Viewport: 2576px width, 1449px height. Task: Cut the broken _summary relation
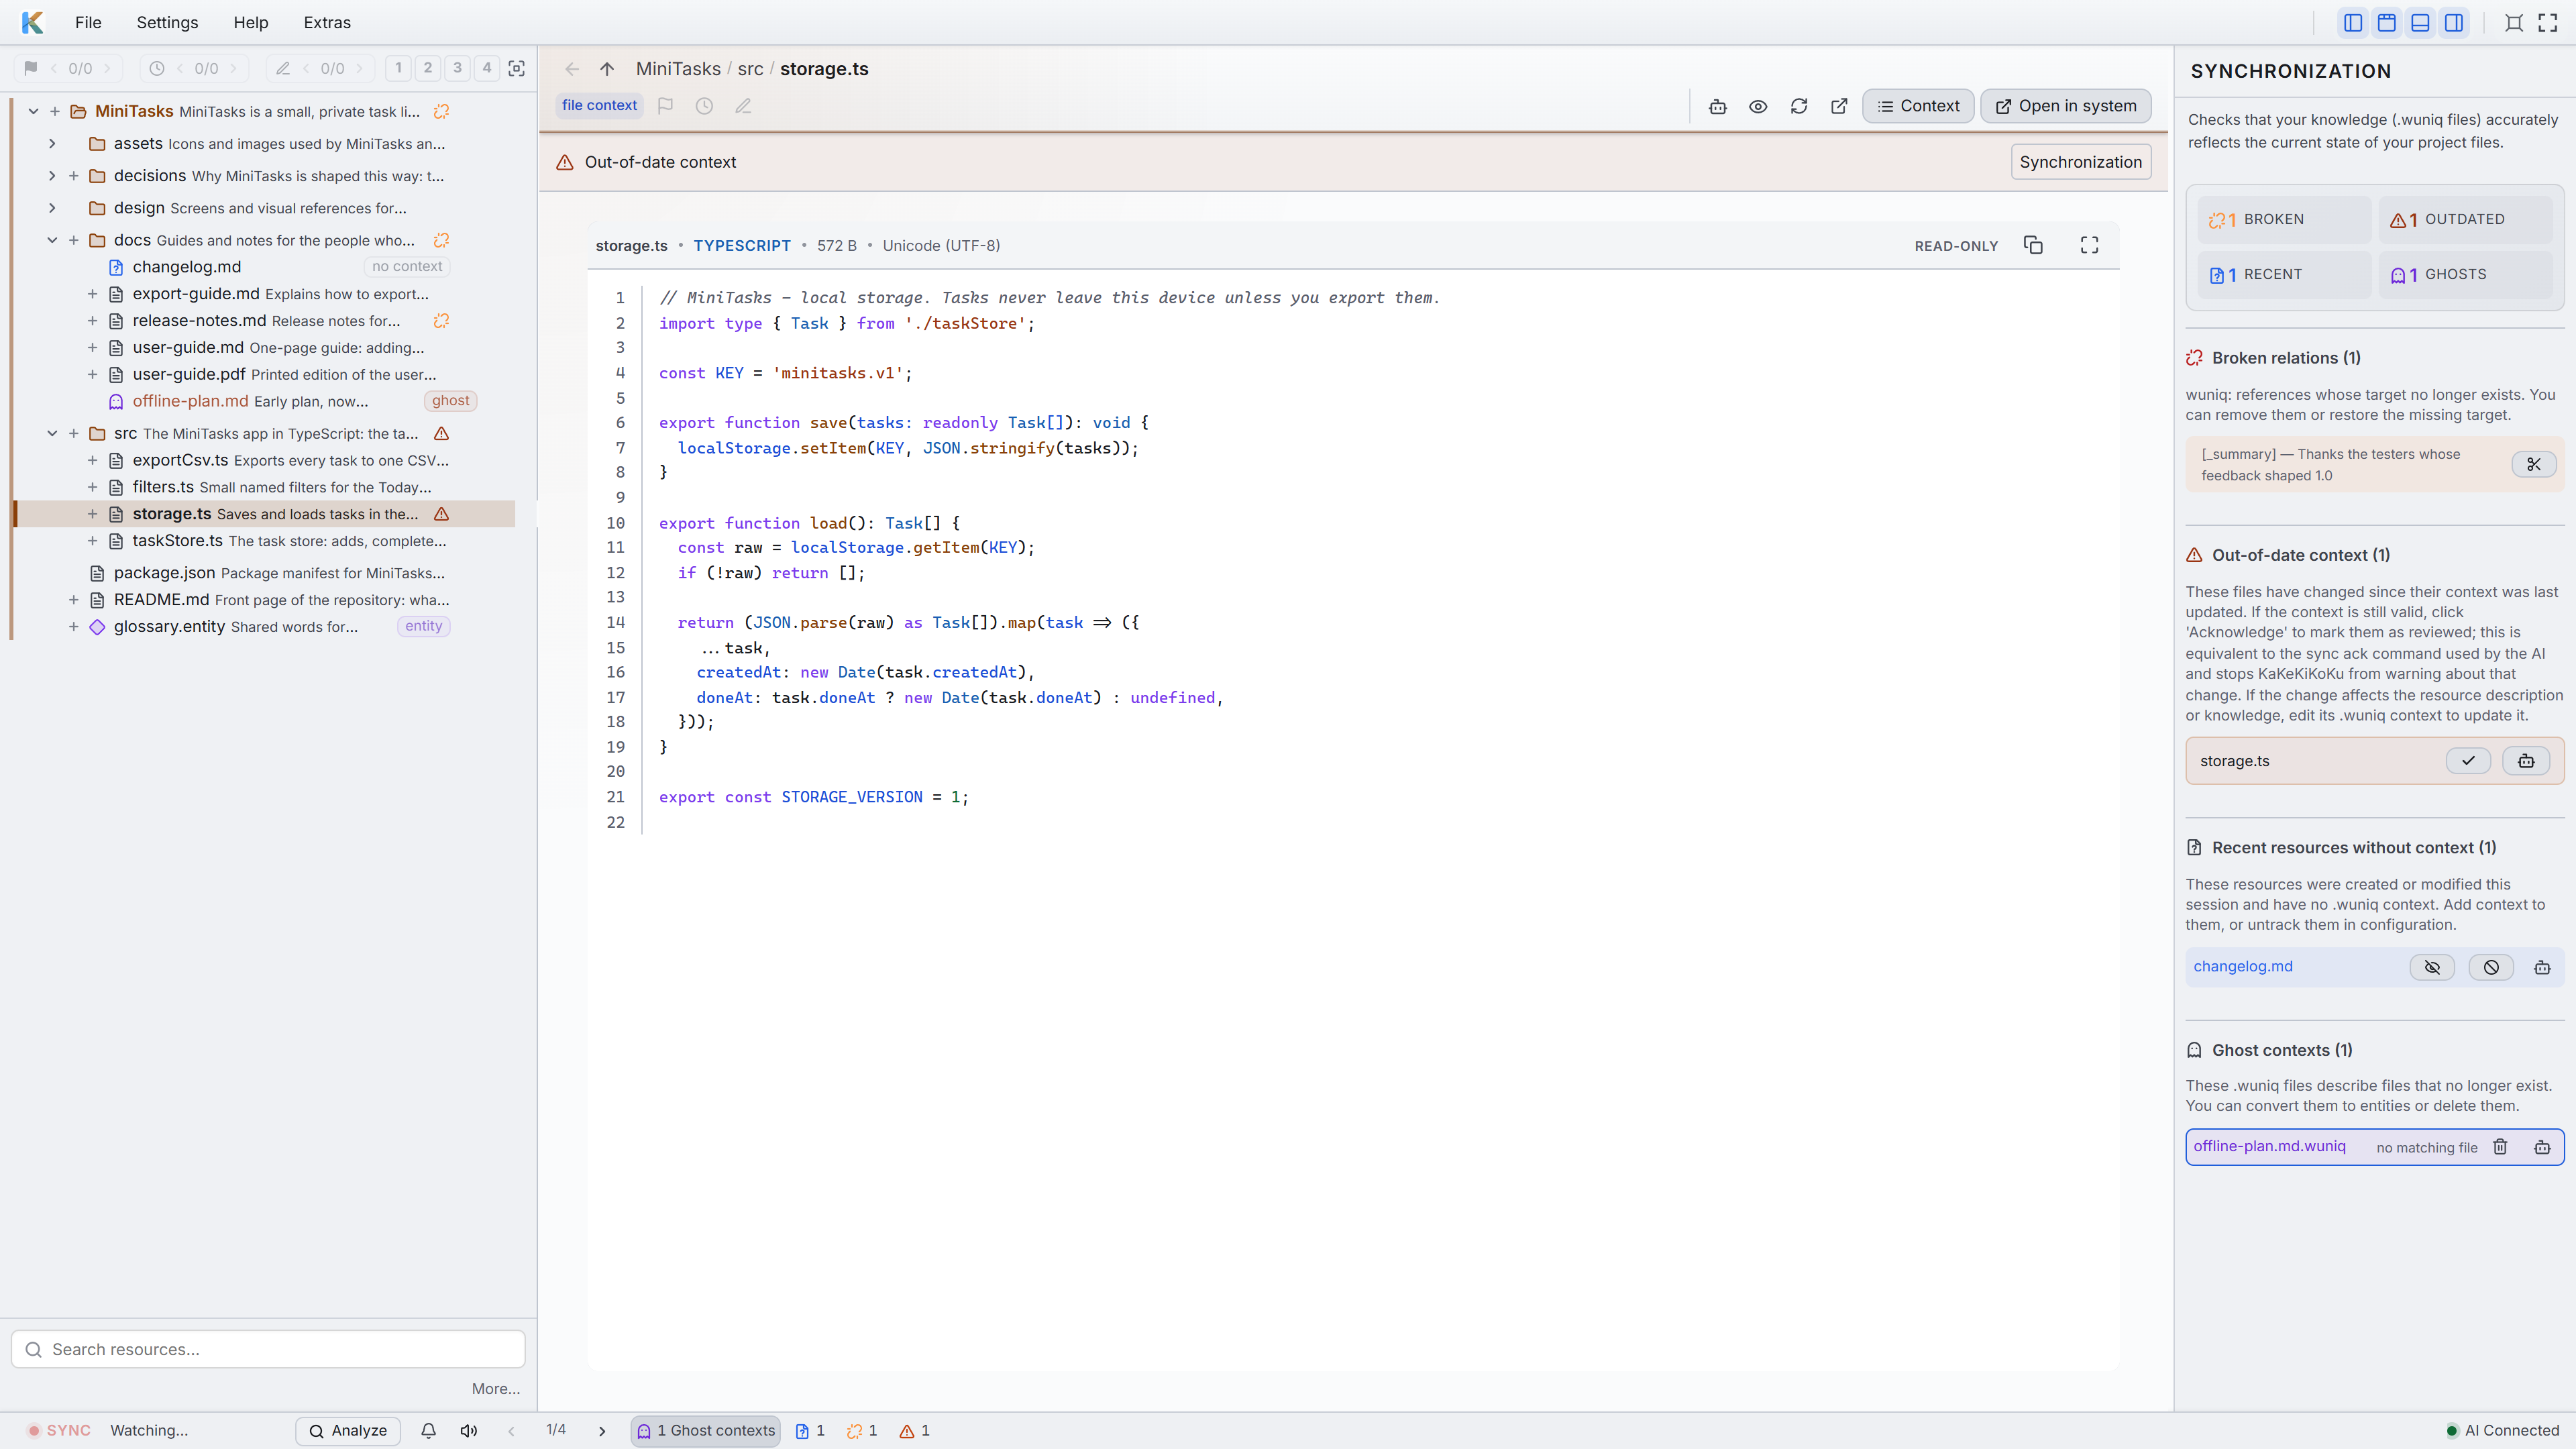(x=2533, y=464)
